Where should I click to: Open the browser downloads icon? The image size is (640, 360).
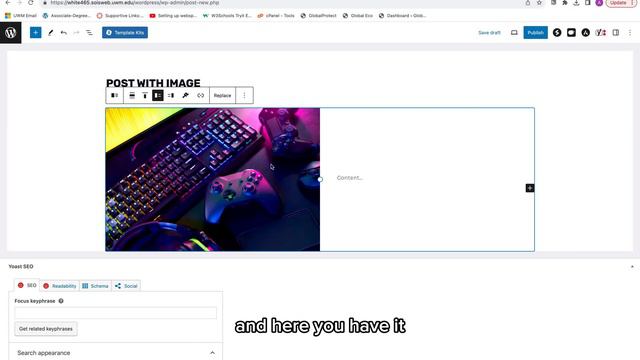[576, 2]
